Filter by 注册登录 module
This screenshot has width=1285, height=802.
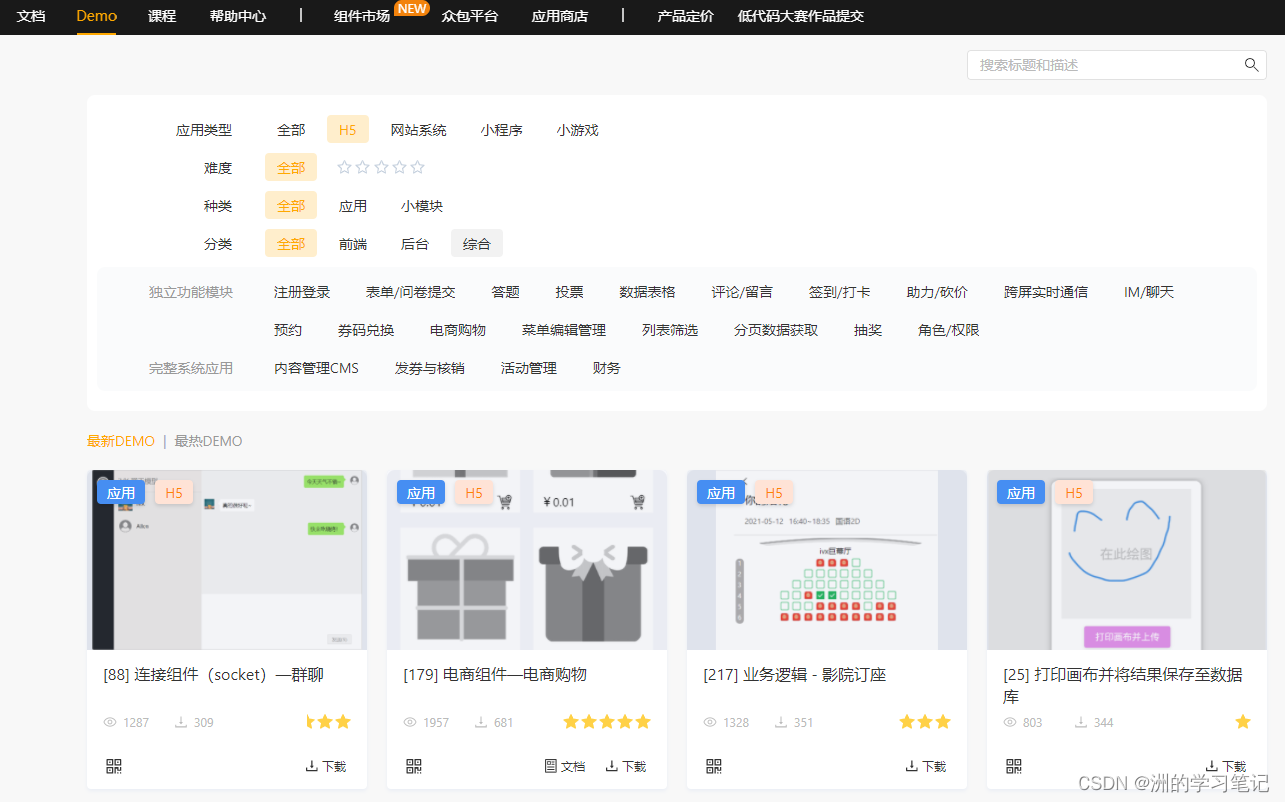[302, 292]
